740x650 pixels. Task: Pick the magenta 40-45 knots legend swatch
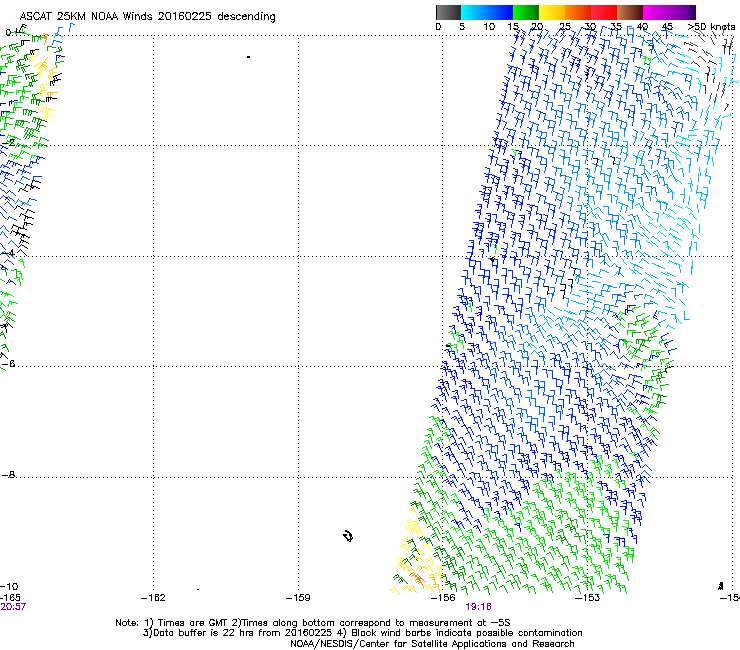coord(656,12)
